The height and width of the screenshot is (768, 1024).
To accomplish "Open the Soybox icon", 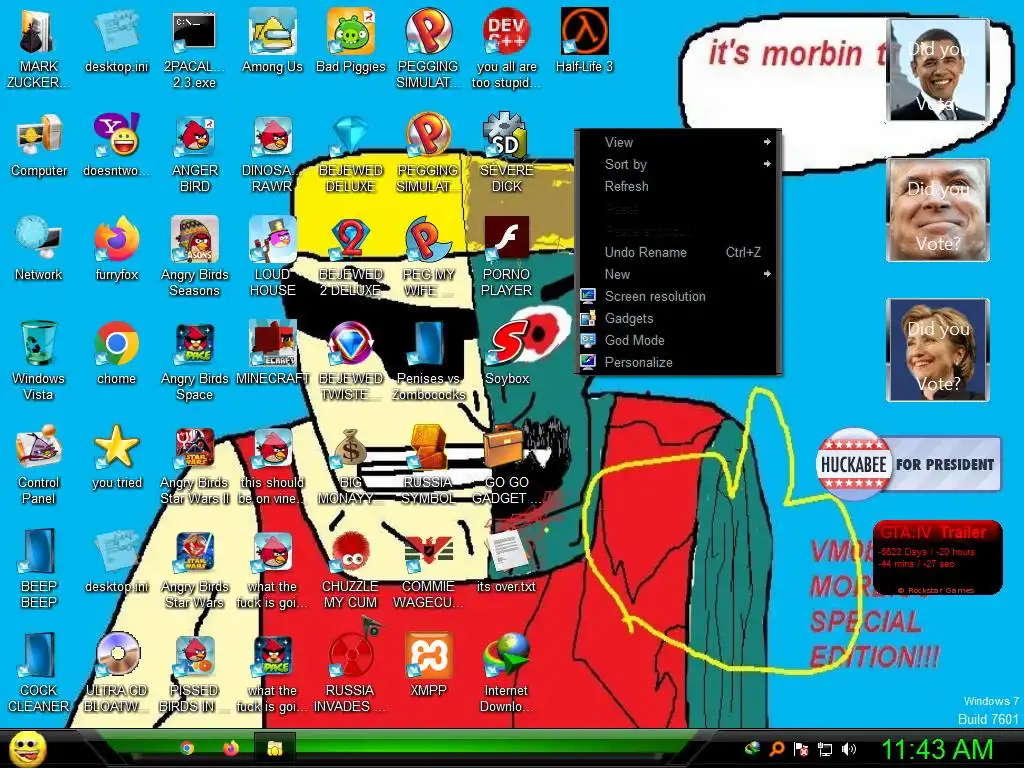I will [x=507, y=353].
